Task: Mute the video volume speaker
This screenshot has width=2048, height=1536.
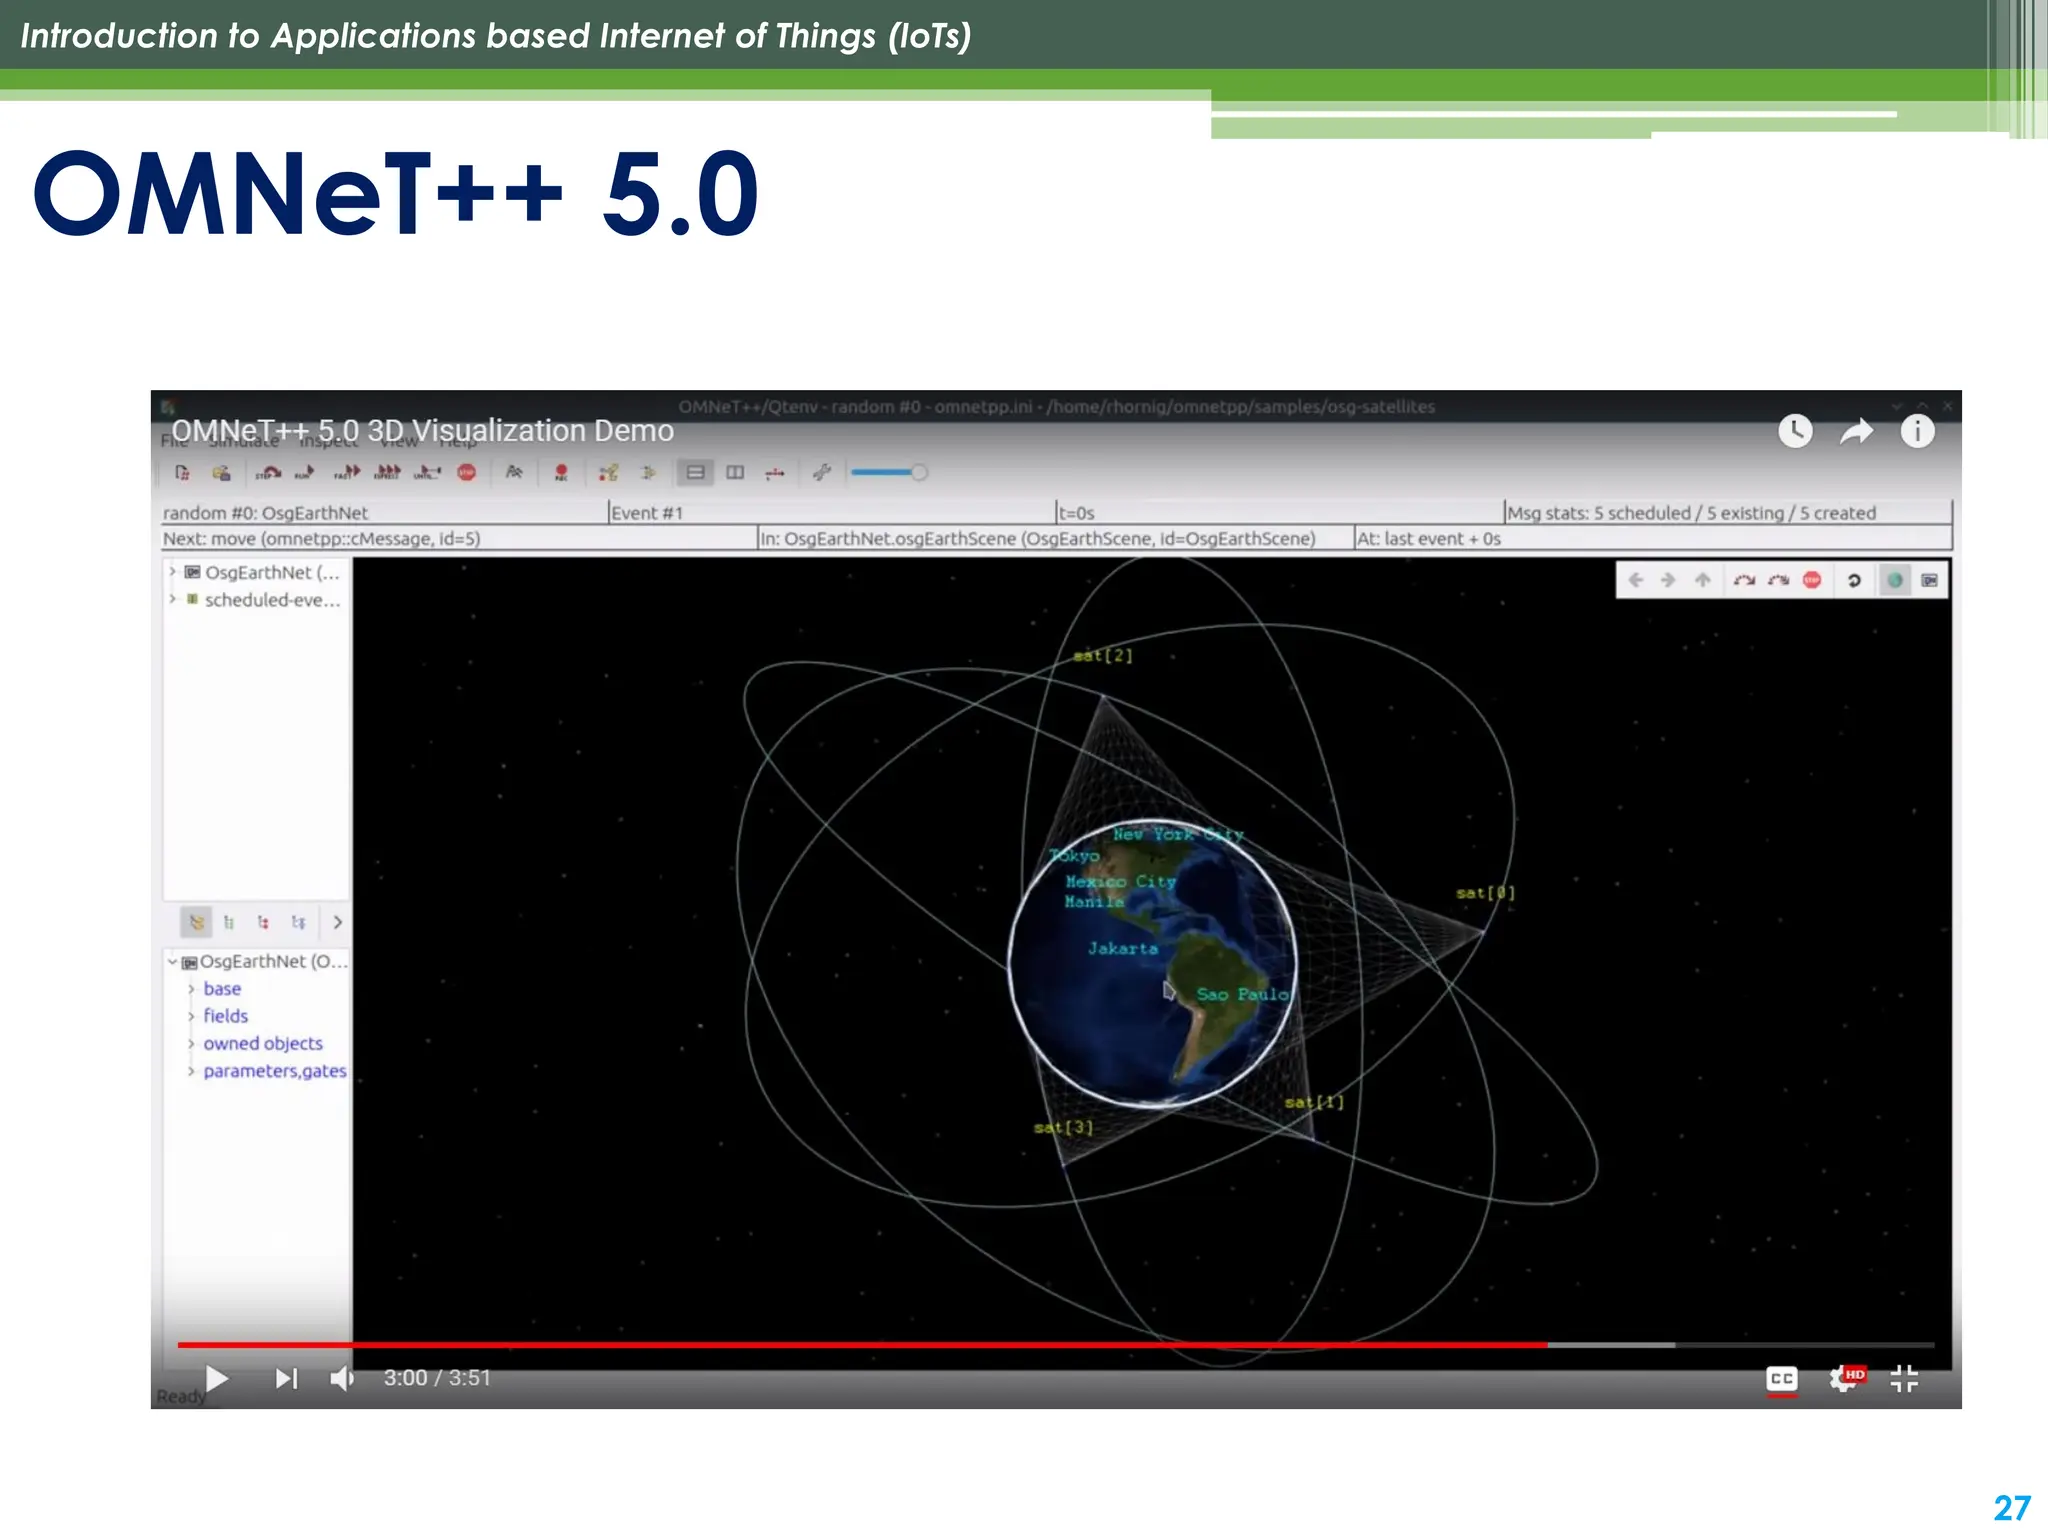Action: tap(342, 1378)
